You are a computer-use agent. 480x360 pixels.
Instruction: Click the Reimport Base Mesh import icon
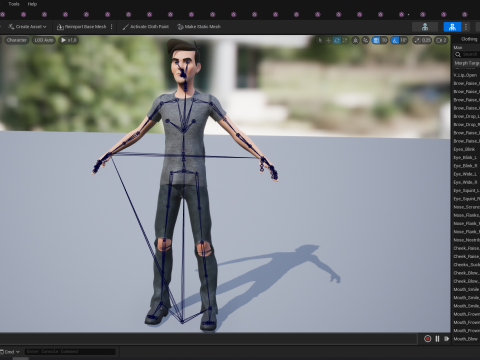coord(60,27)
